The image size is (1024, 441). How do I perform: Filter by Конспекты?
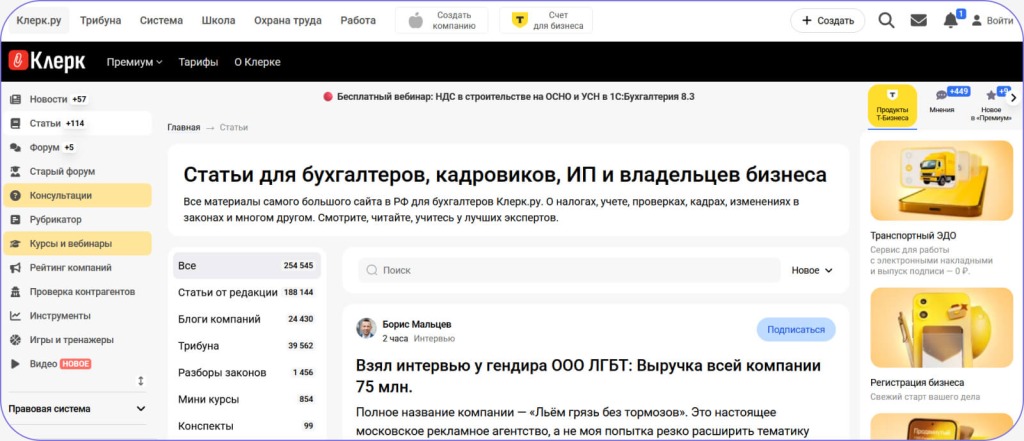coord(247,426)
